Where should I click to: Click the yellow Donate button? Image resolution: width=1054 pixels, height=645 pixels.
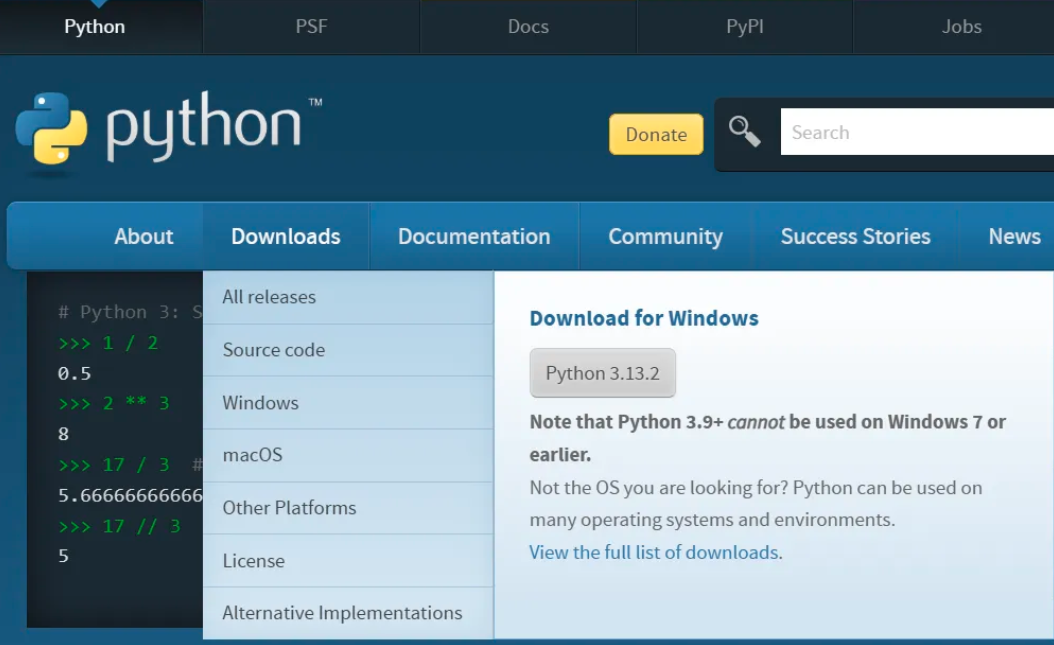point(656,134)
